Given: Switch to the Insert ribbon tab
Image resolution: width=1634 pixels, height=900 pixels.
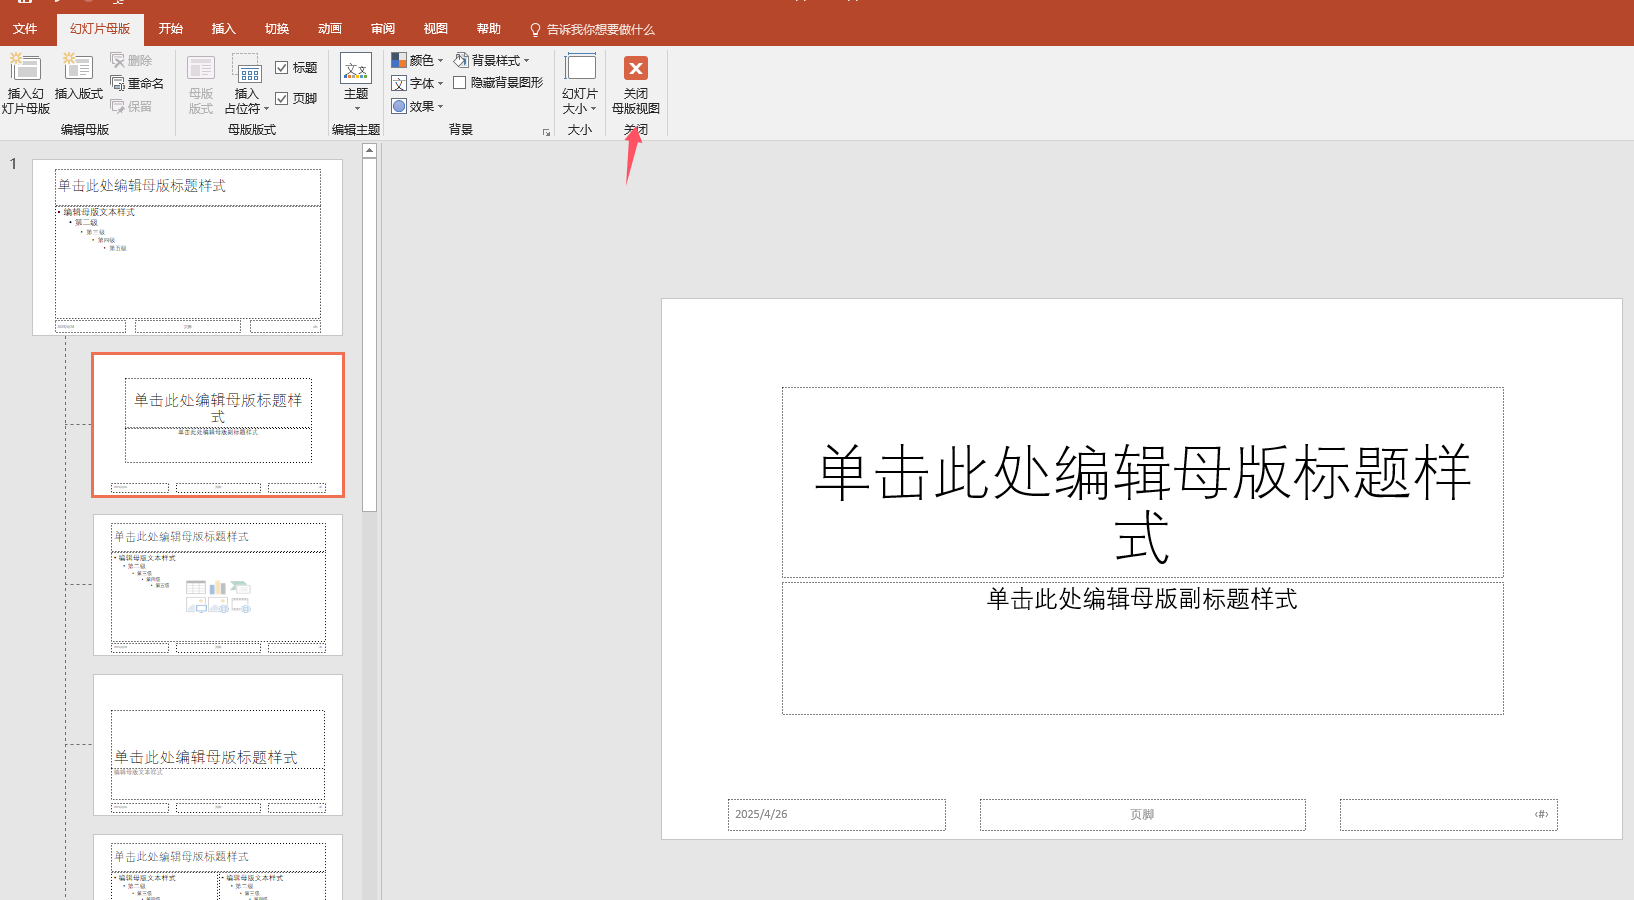Looking at the screenshot, I should pos(223,28).
